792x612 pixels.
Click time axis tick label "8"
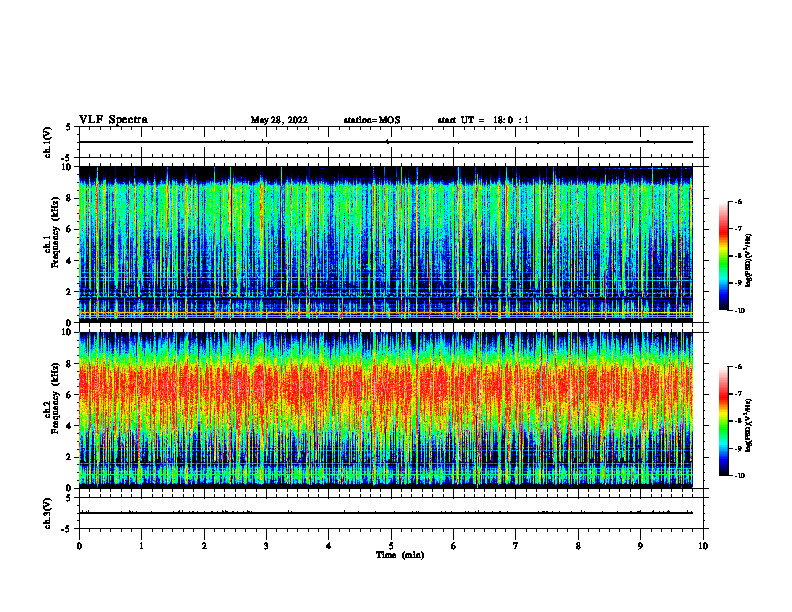coord(578,546)
